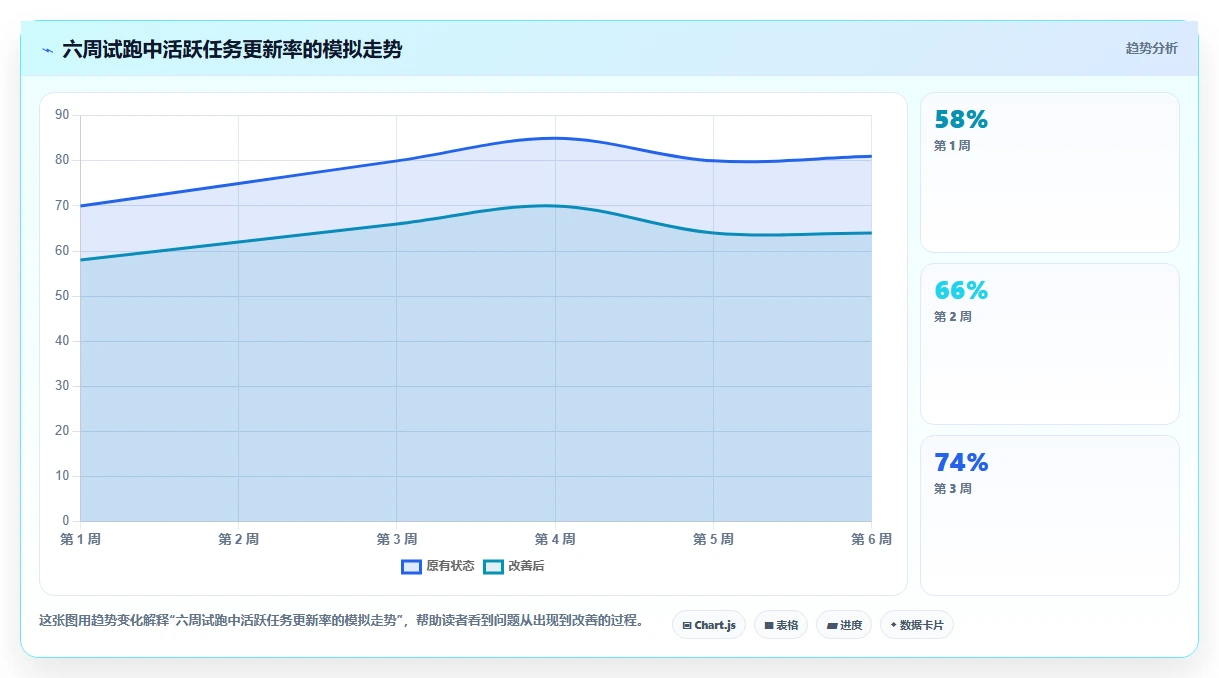The width and height of the screenshot is (1219, 678).
Task: Toggle the 原有状态 legend swatch
Action: (411, 566)
